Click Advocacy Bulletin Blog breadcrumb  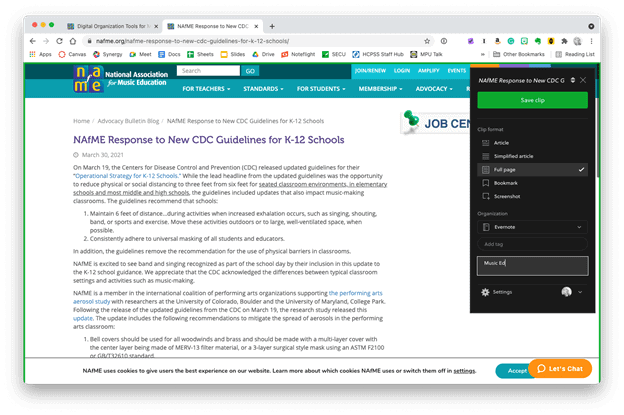tap(128, 121)
